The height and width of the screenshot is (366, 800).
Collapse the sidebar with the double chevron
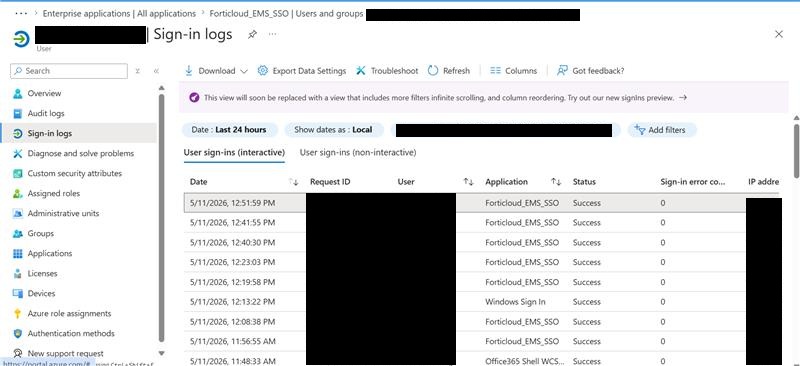tap(156, 71)
